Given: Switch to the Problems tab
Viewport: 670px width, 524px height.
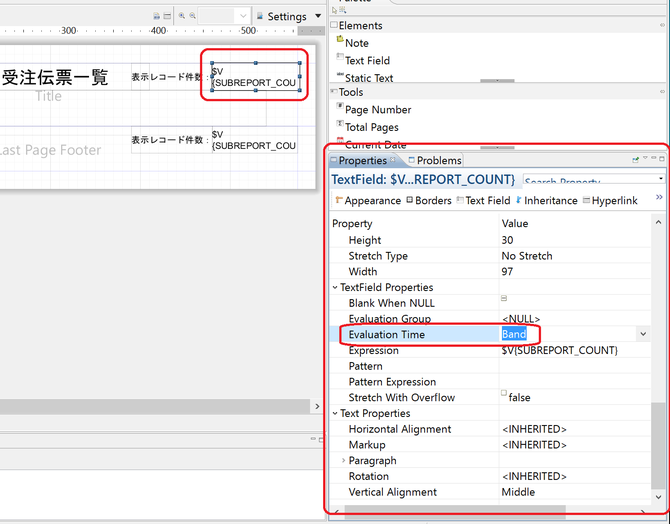Looking at the screenshot, I should point(438,160).
